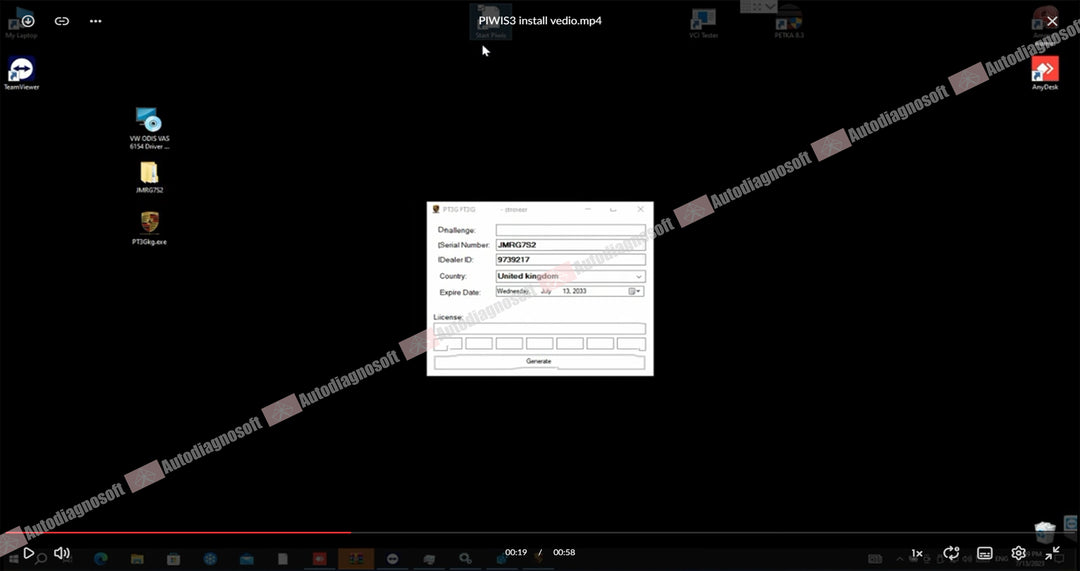This screenshot has width=1080, height=571.
Task: Click the Mail icon in the taskbar
Action: coord(247,559)
